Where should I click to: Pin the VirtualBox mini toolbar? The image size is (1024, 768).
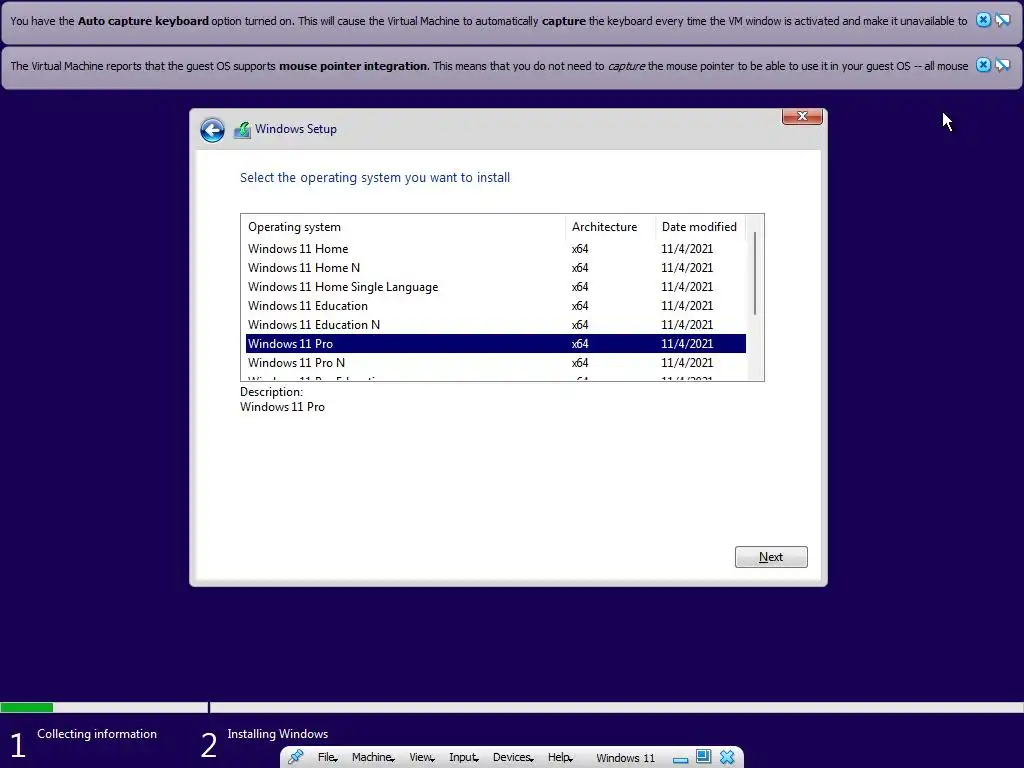296,757
